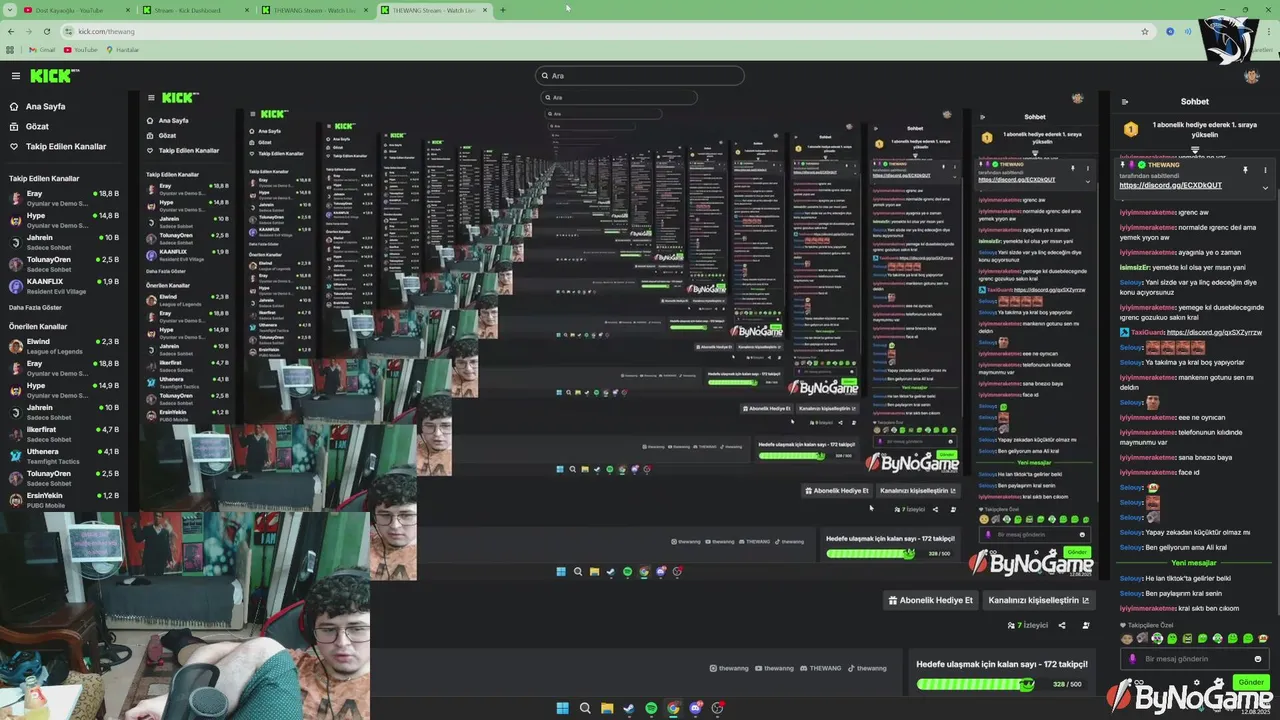The height and width of the screenshot is (720, 1280).
Task: Click the pin icon on the pinned THEWANG message
Action: (x=1245, y=170)
